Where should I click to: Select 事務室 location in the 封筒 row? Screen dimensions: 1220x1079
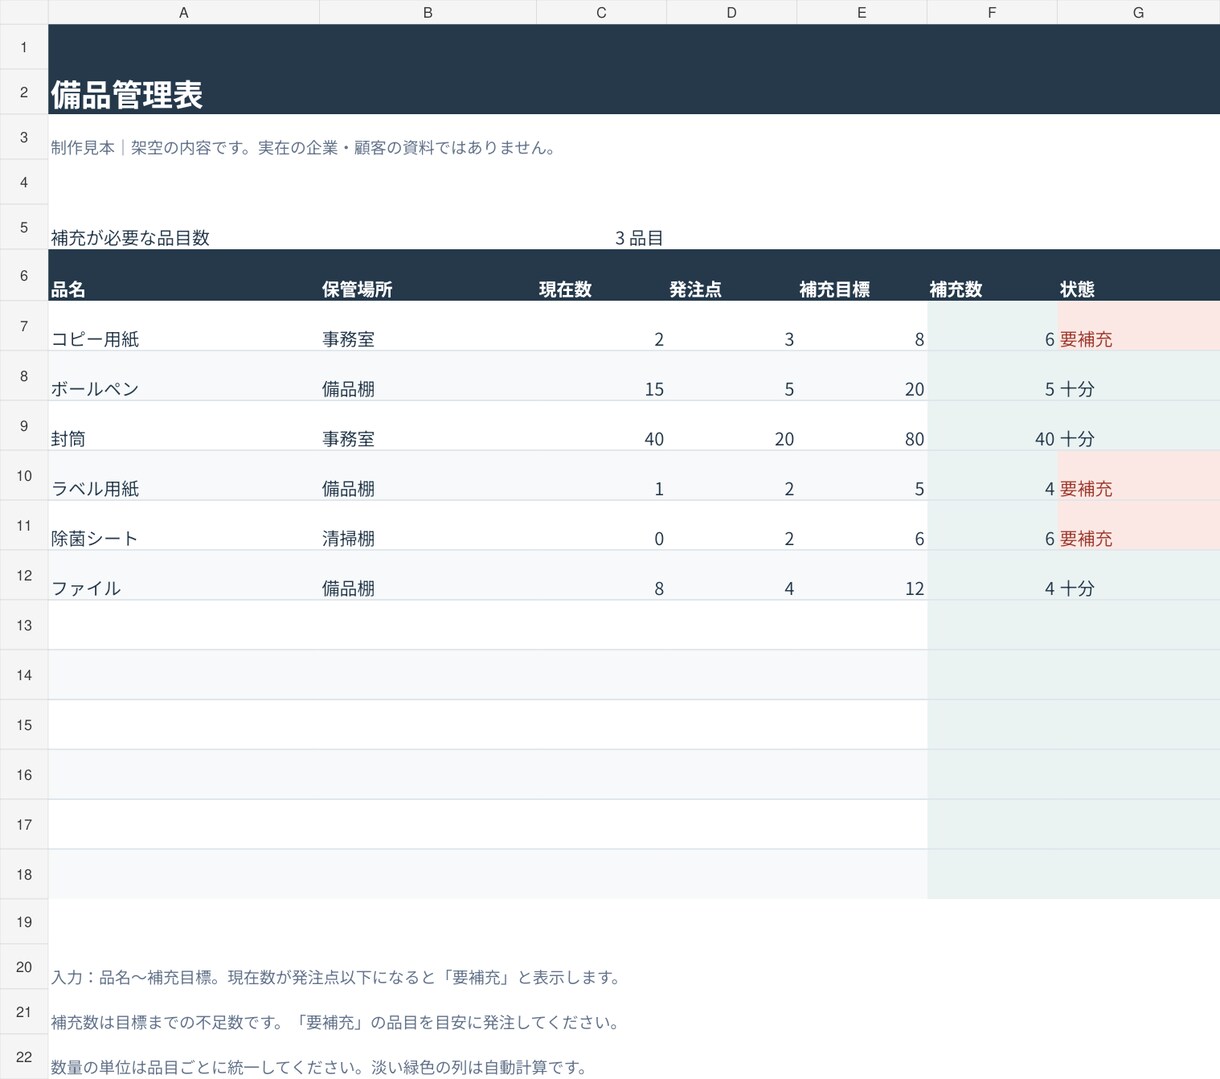click(428, 426)
